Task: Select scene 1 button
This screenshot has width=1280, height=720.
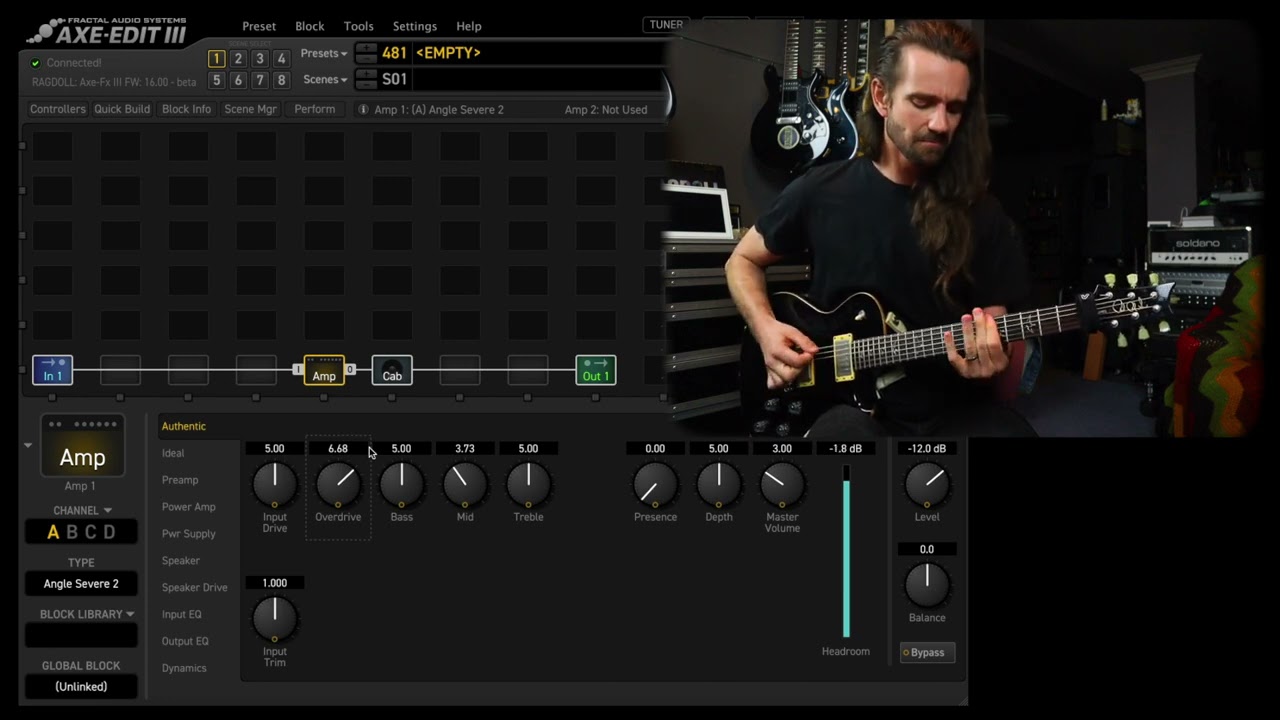Action: coord(216,59)
